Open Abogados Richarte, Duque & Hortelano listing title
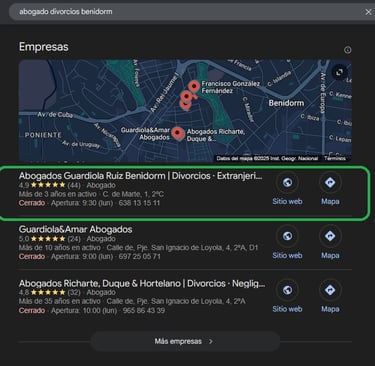The height and width of the screenshot is (366, 375). pos(142,283)
